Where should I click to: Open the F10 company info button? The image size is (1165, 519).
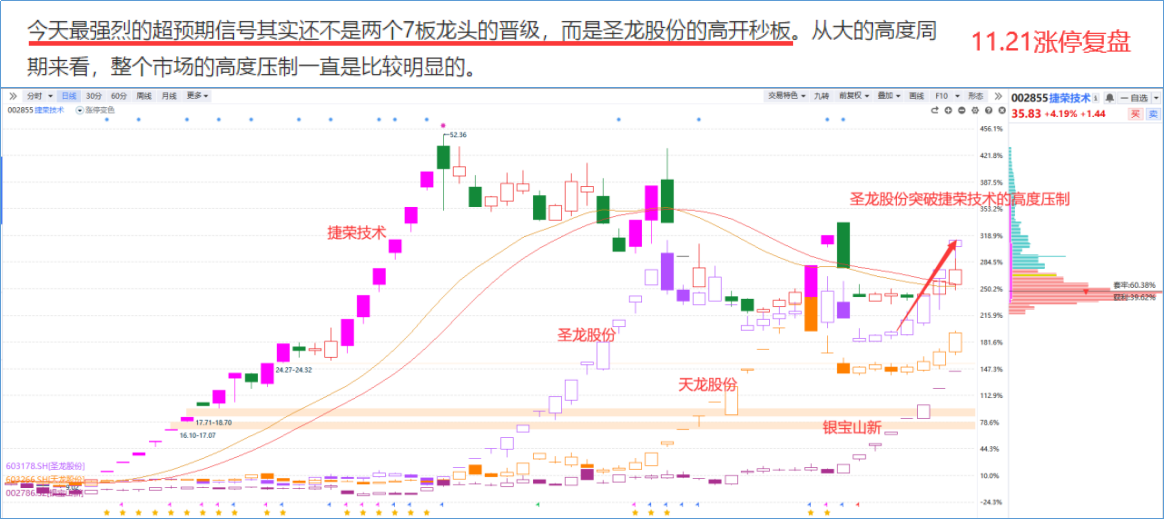pos(941,96)
